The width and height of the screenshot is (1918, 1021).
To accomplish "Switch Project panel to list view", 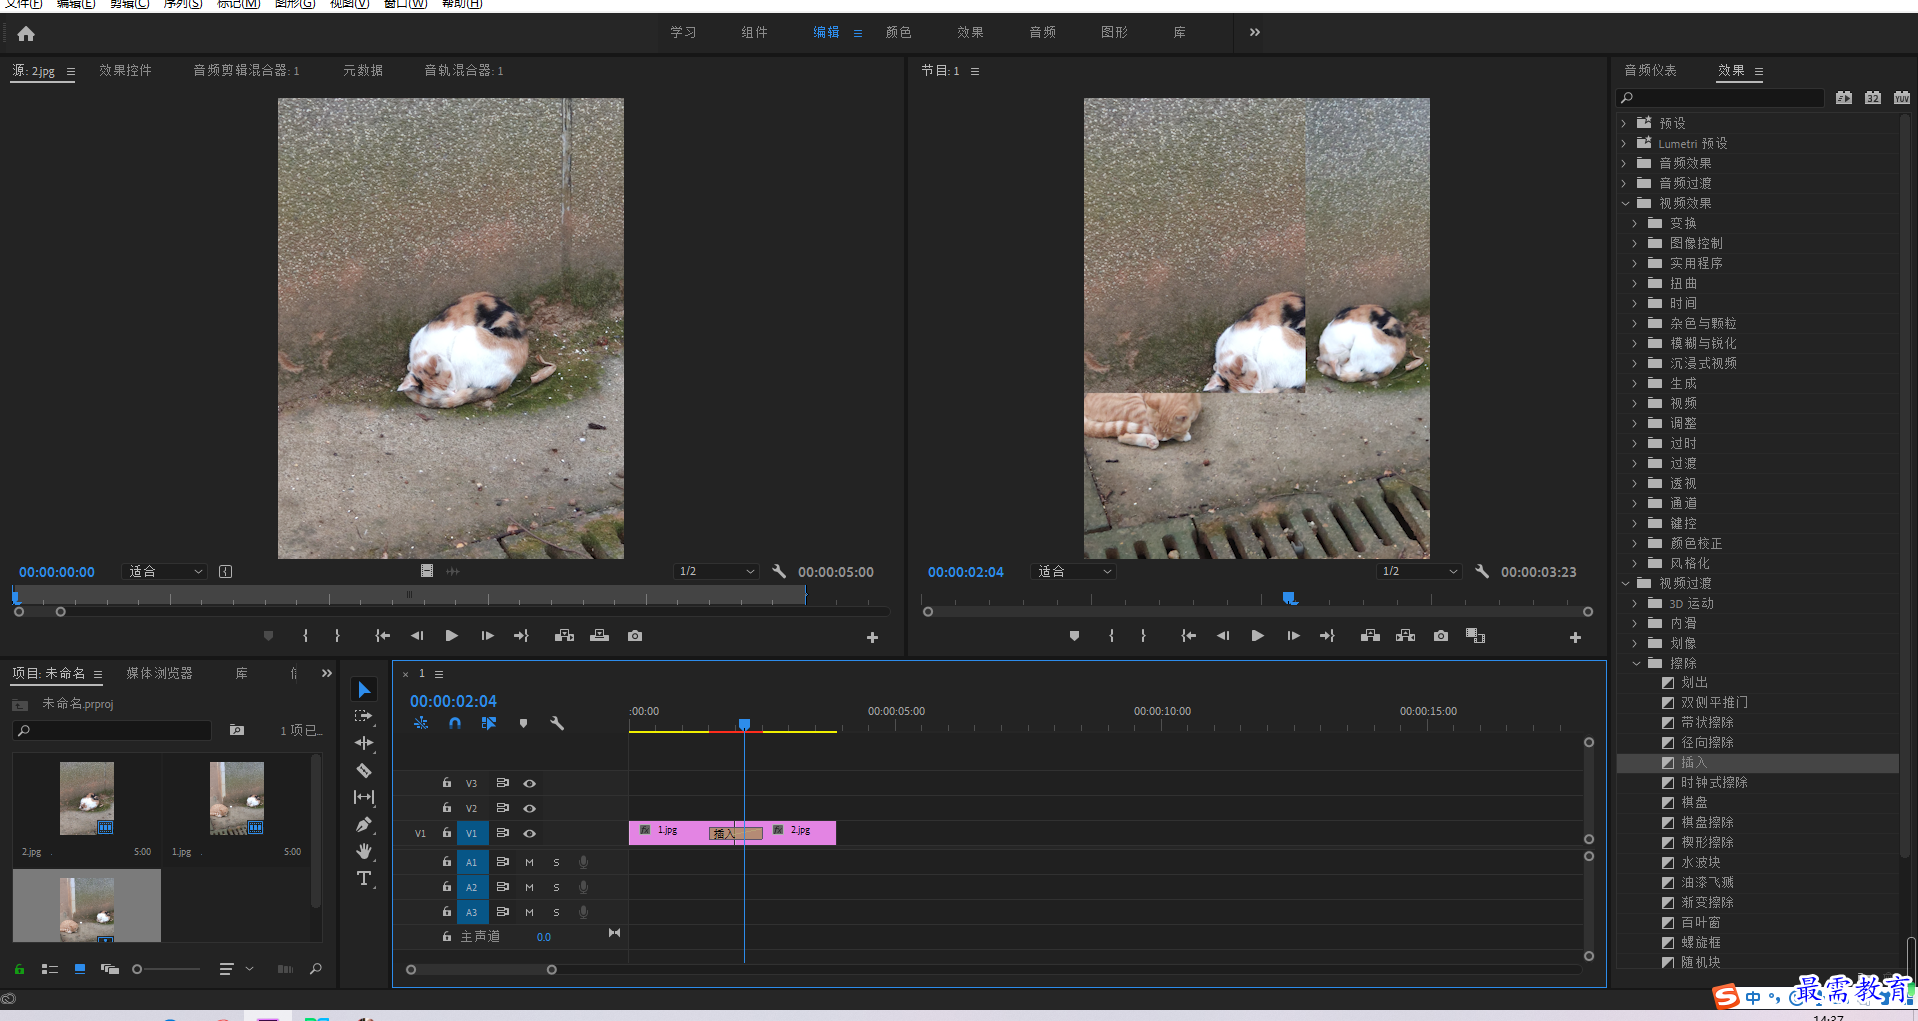I will [x=49, y=969].
